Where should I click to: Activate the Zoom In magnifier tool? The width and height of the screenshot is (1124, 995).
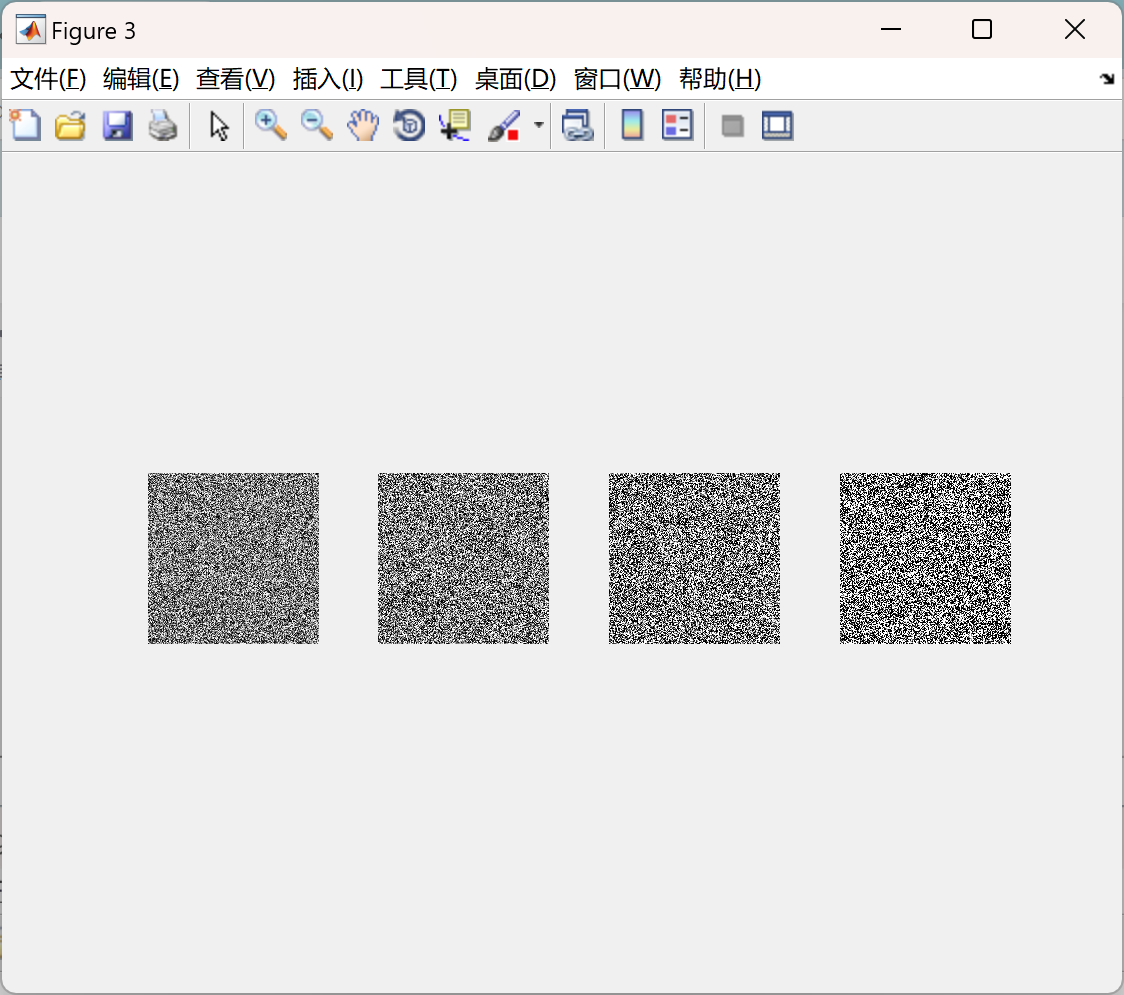(270, 125)
